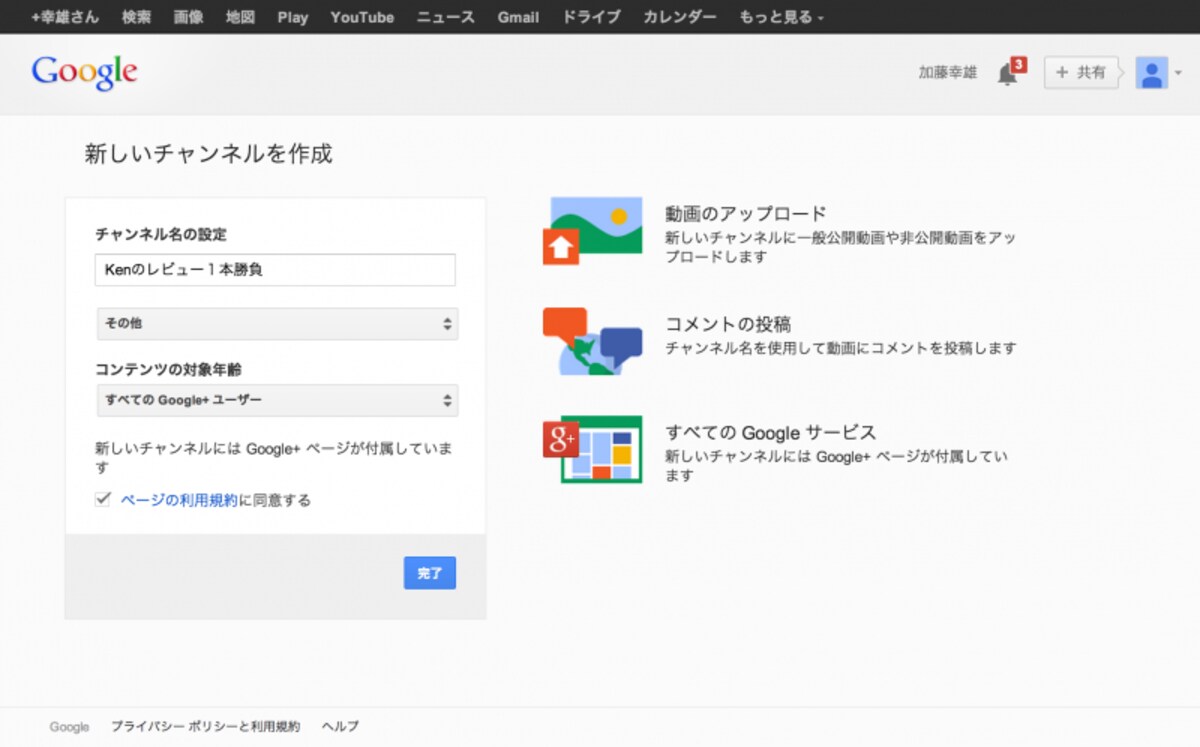Open 画像 in top bar
Image resolution: width=1200 pixels, height=747 pixels.
pos(188,17)
